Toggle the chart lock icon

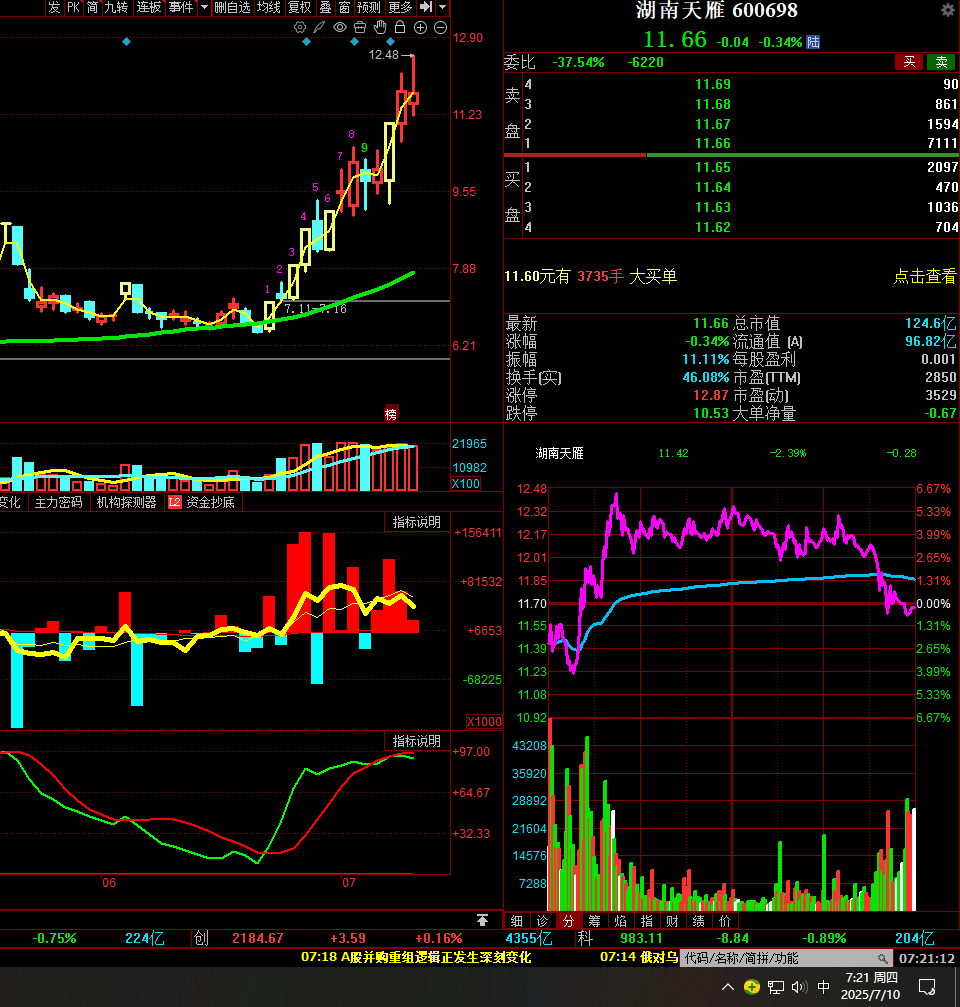400,27
